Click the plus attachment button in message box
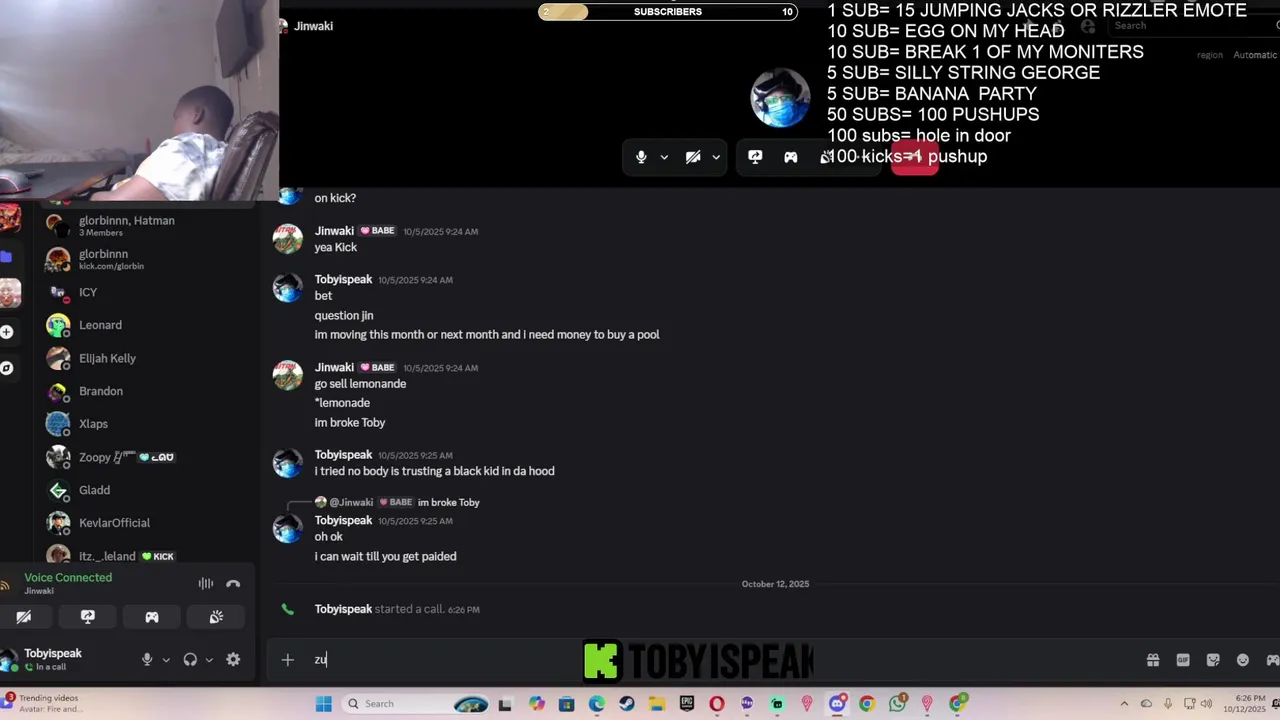Screen dimensions: 1280x720 click(x=288, y=660)
